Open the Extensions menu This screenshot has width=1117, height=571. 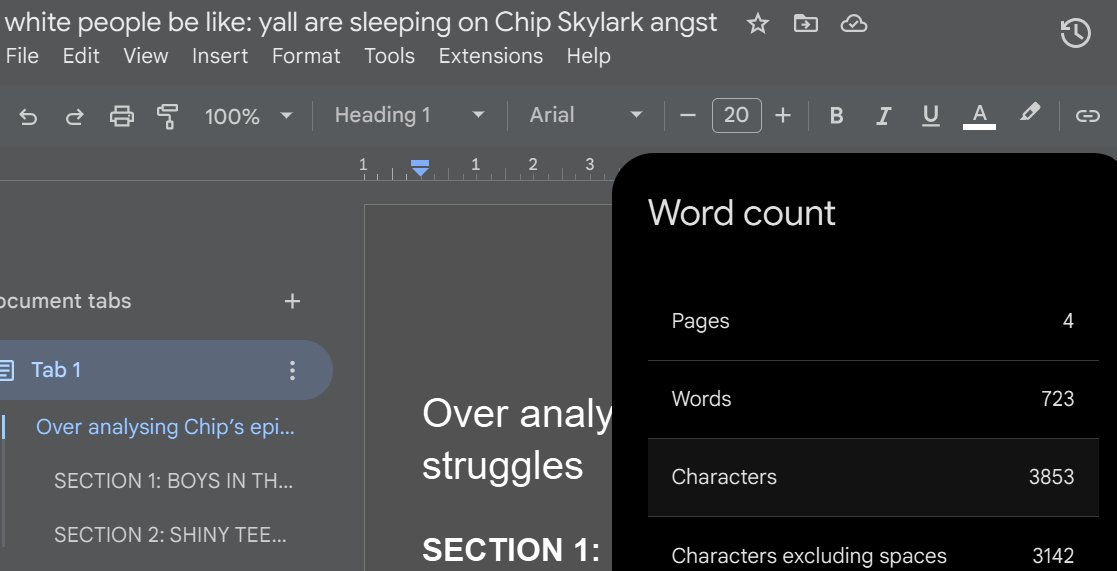491,56
